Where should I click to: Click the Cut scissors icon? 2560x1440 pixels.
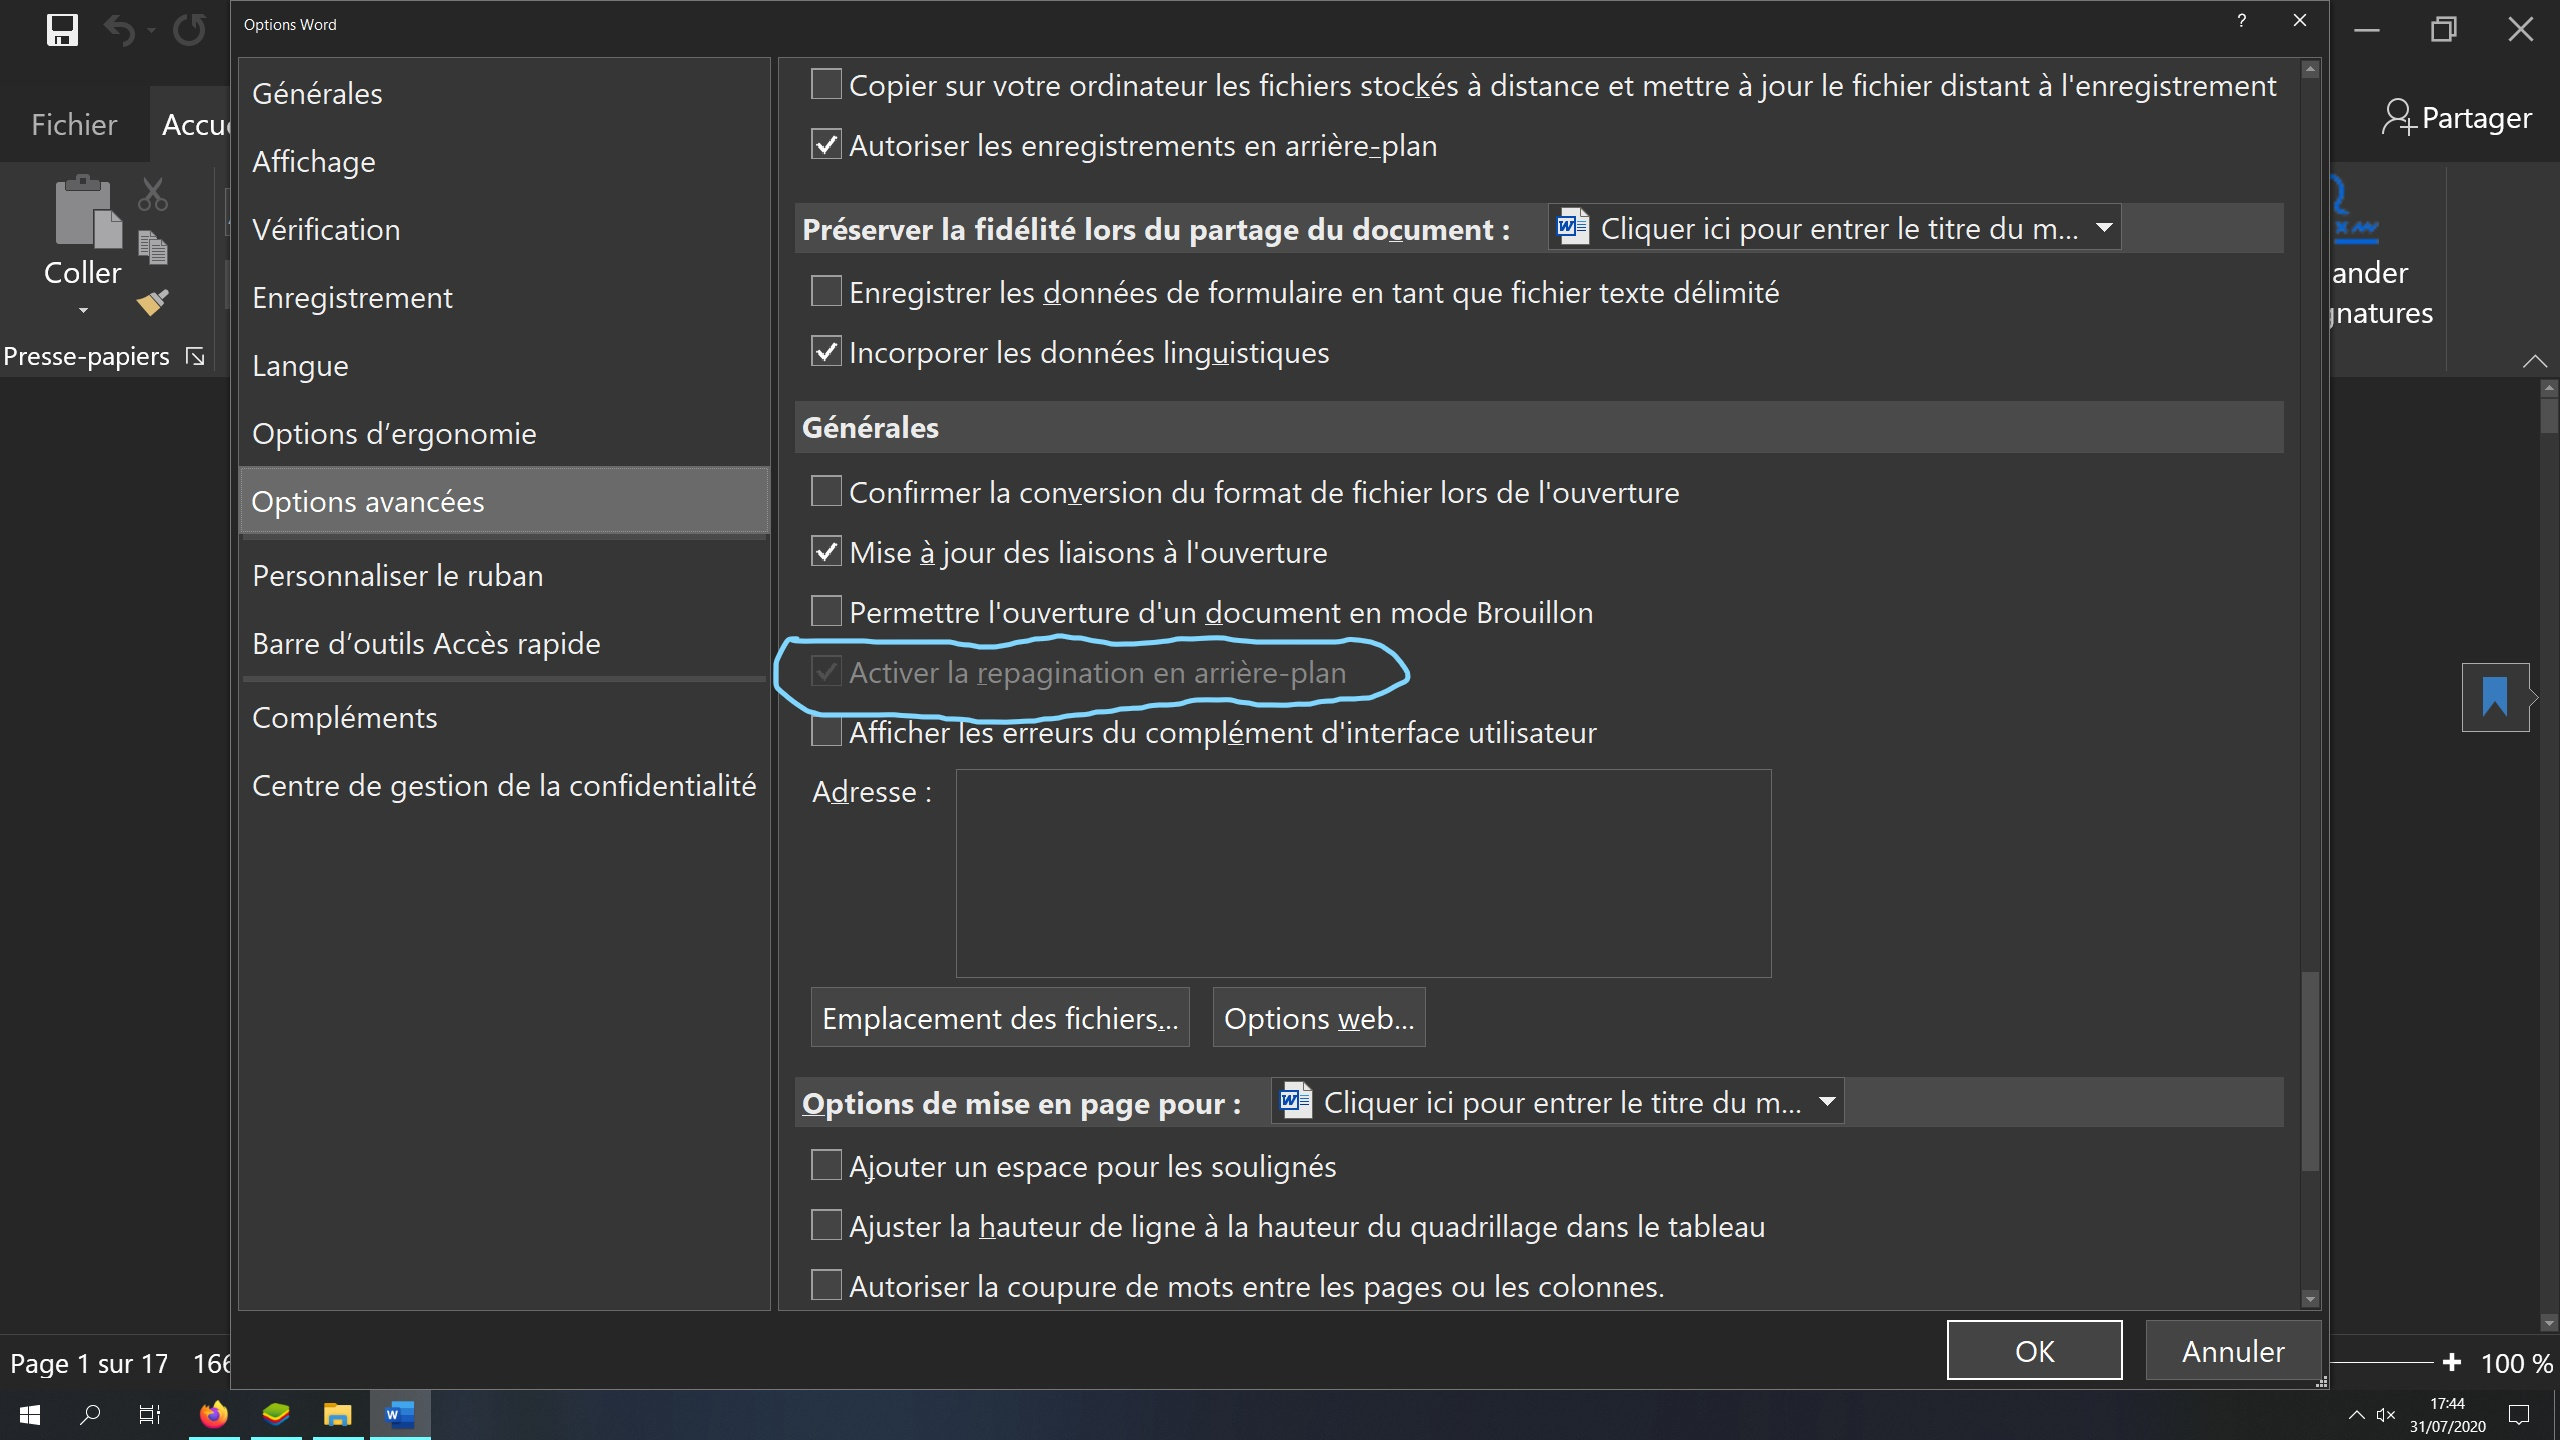point(152,194)
